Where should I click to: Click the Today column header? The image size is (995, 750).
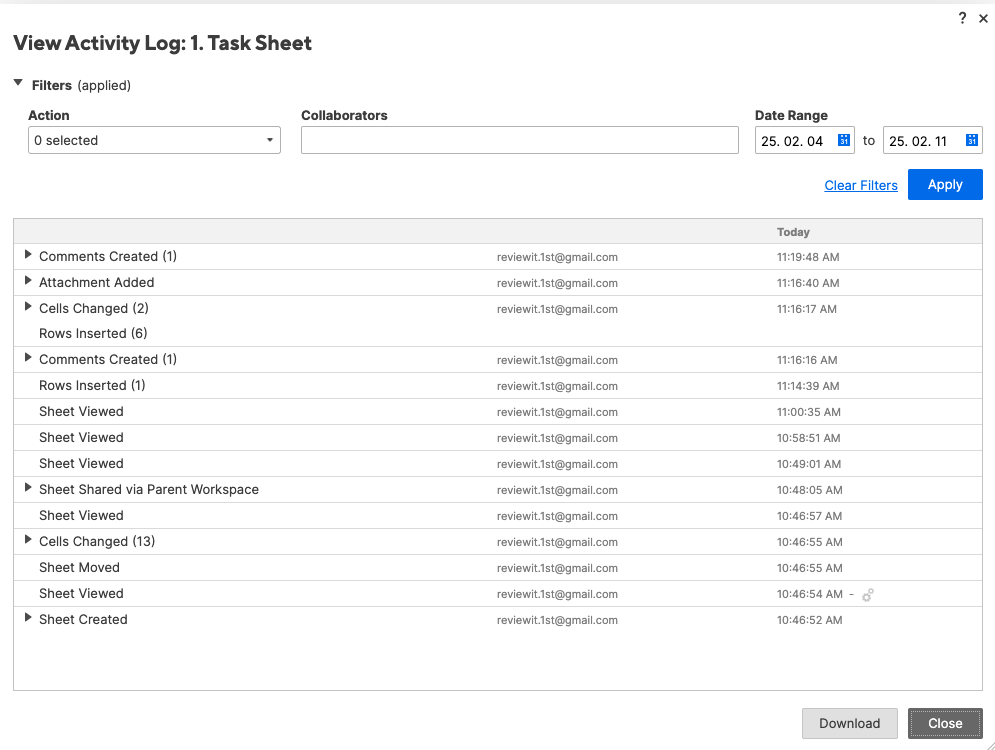(x=793, y=232)
